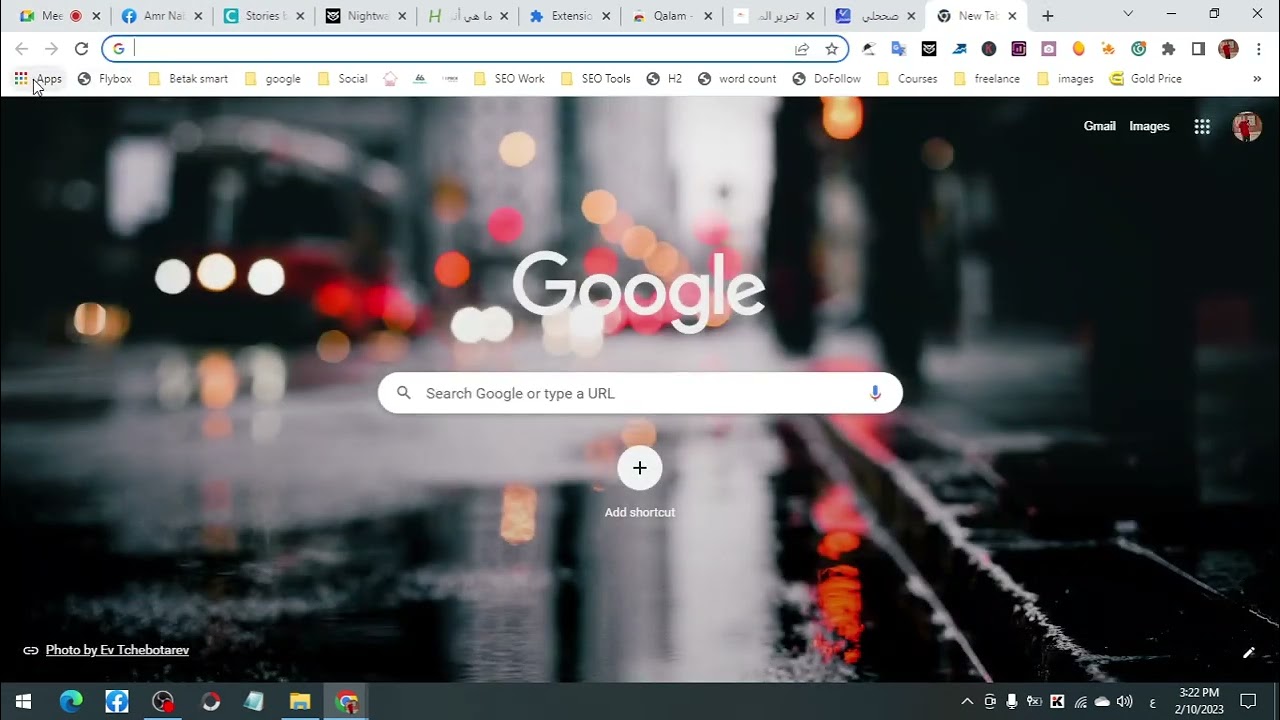The width and height of the screenshot is (1280, 720).
Task: Open the Apps shortcut in bookmarks bar
Action: (38, 79)
